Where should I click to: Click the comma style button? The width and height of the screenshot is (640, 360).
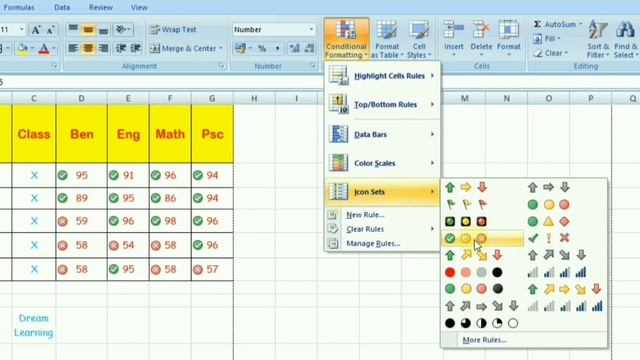coord(278,49)
